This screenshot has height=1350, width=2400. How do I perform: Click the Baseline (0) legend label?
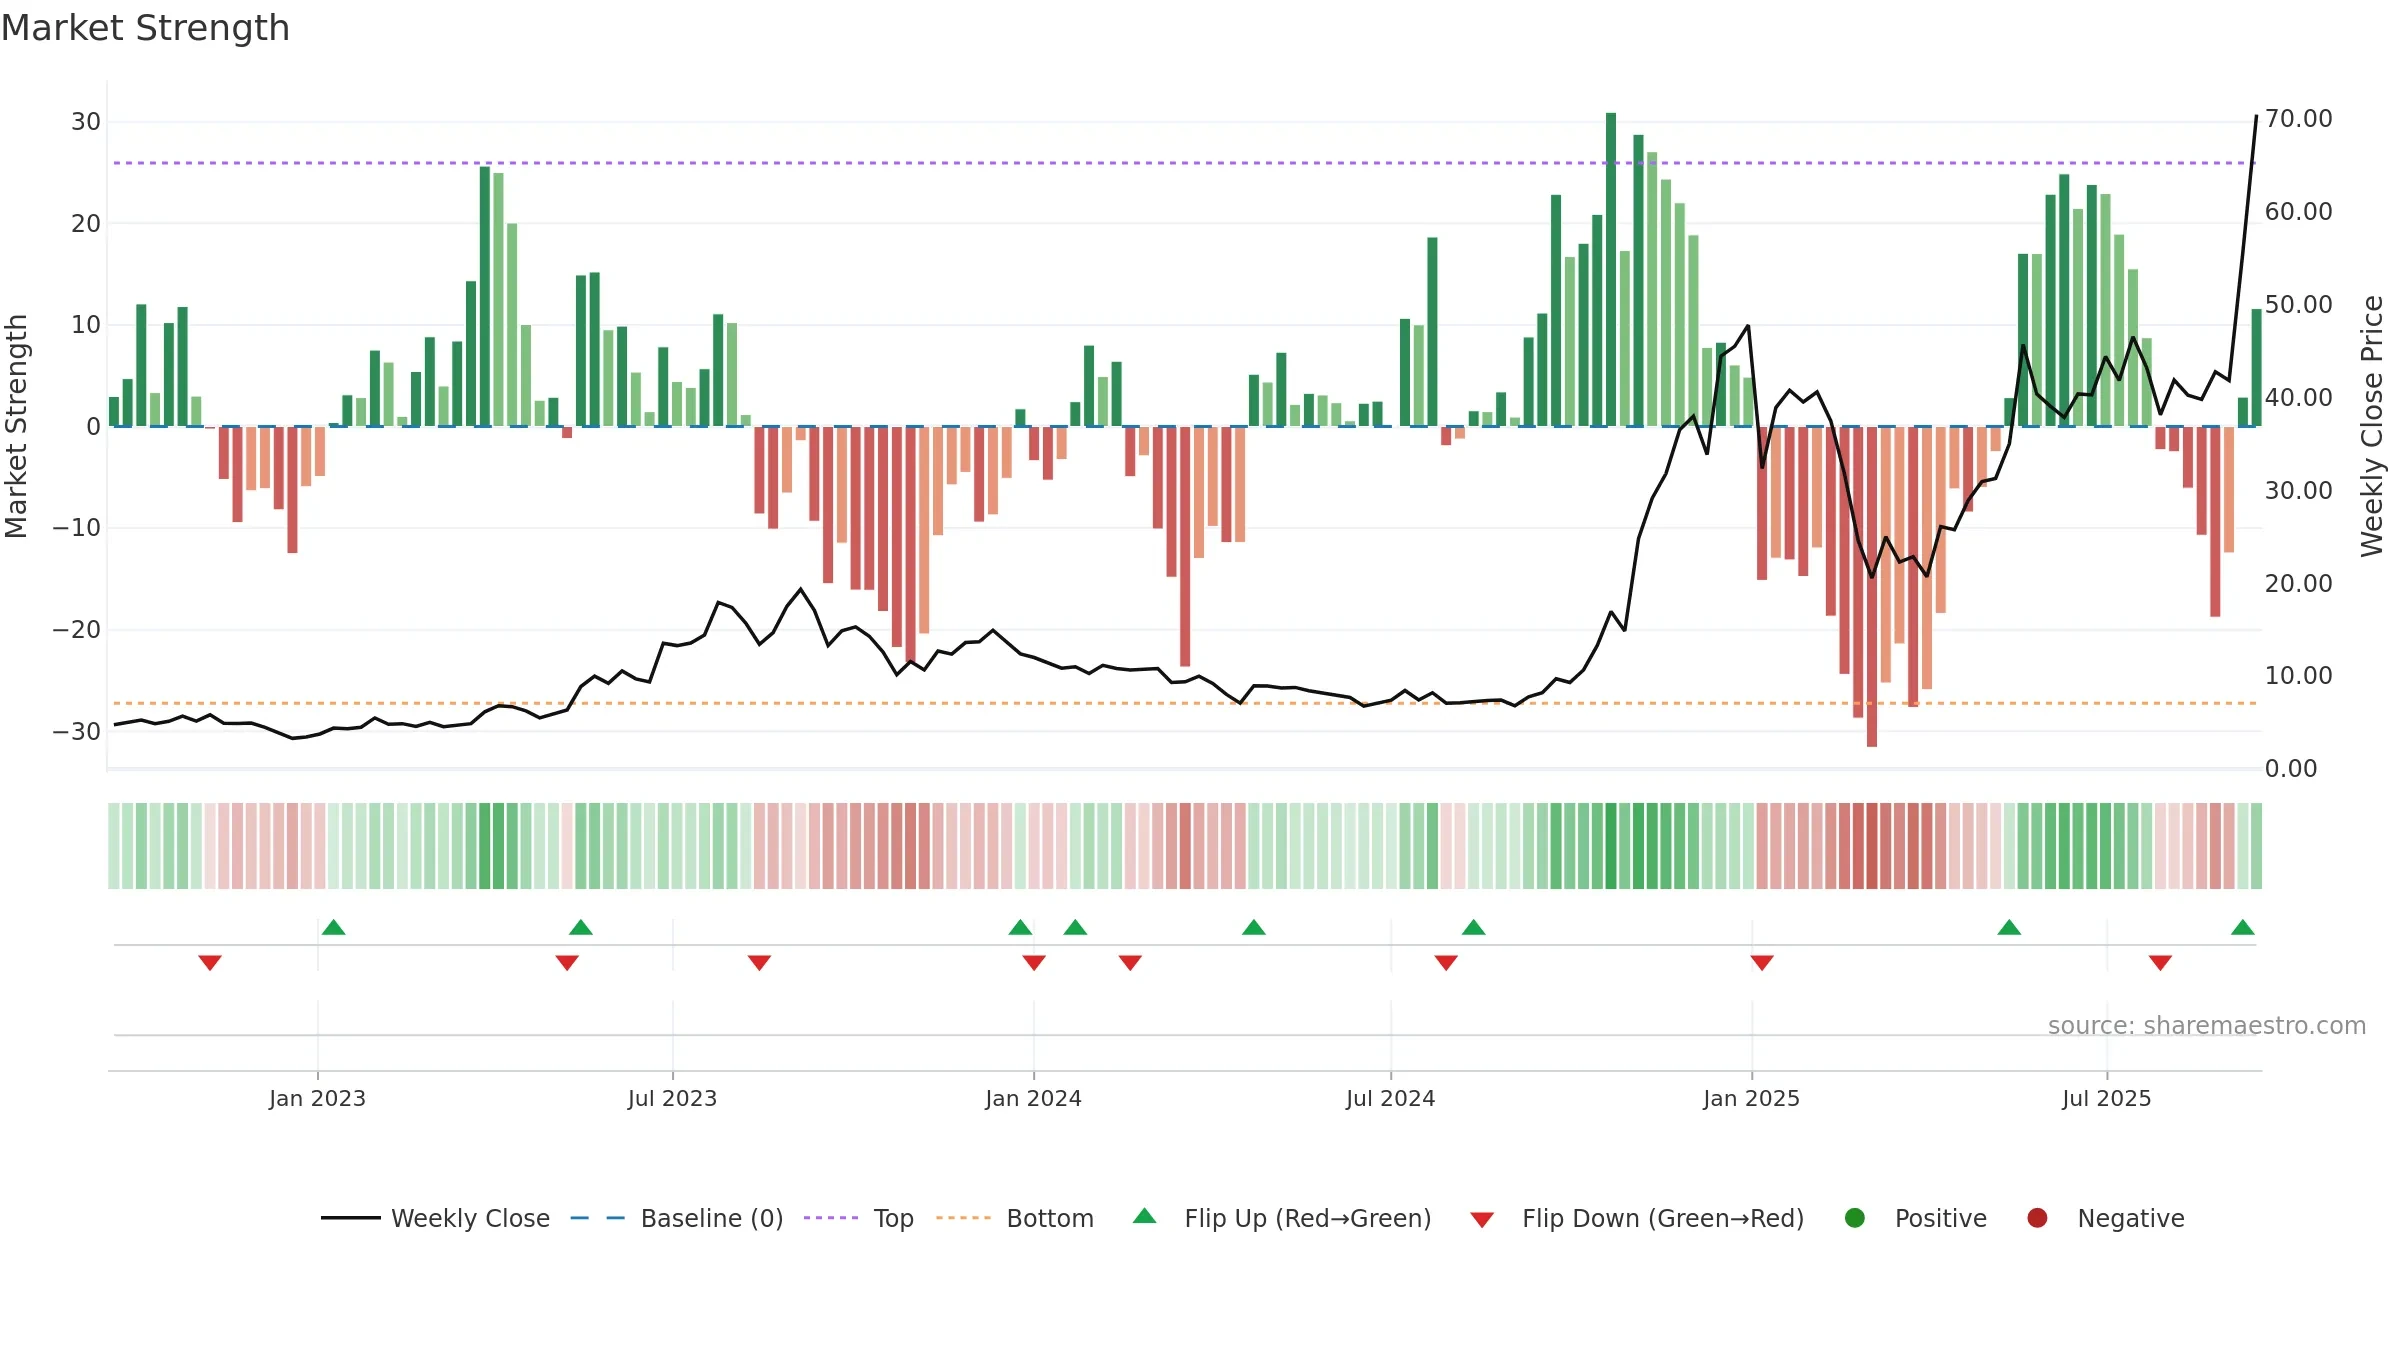tap(712, 1219)
